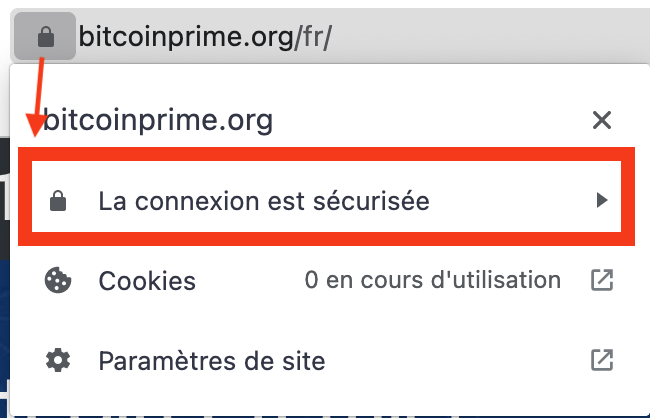The height and width of the screenshot is (418, 650).
Task: Click the red arrow annotation
Action: click(36, 97)
